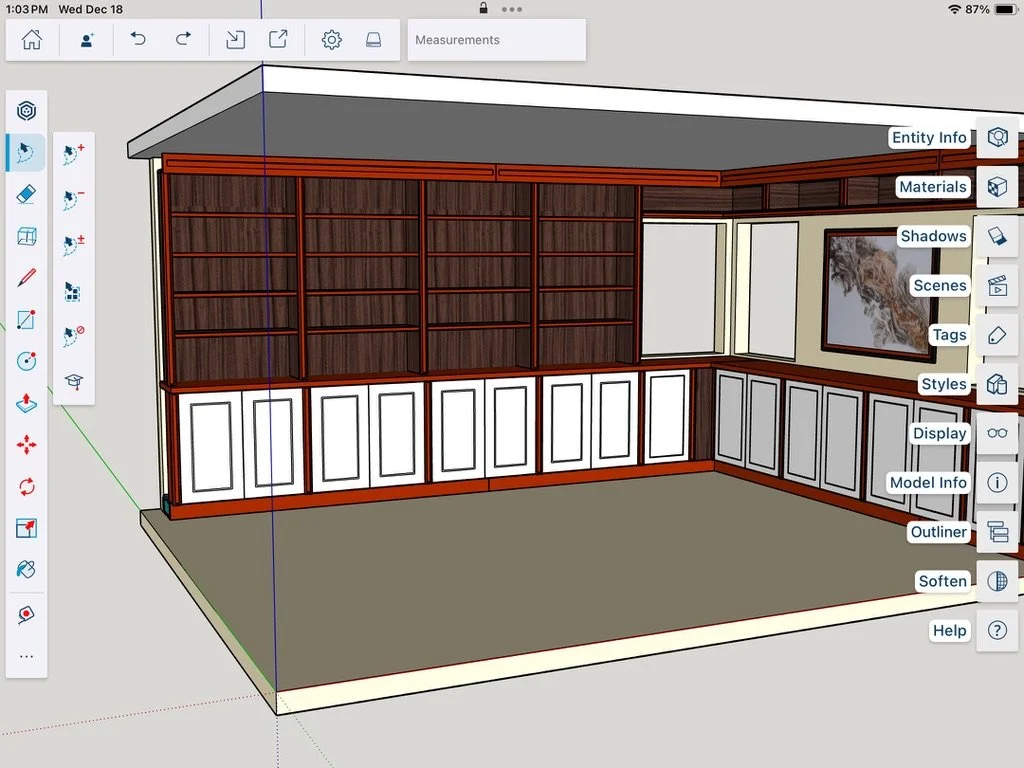
Task: Open the Model Info panel icon
Action: [x=997, y=483]
